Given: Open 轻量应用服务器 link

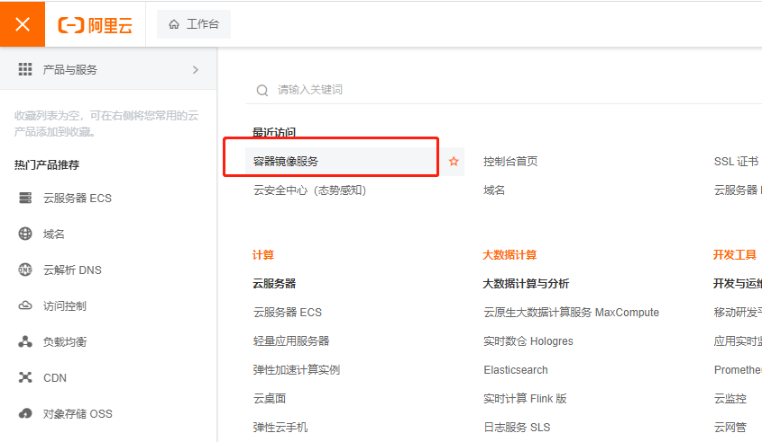Looking at the screenshot, I should pos(291,341).
